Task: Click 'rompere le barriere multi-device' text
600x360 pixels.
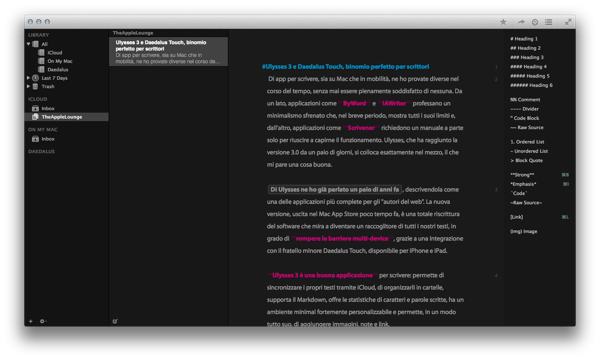Action: [342, 238]
